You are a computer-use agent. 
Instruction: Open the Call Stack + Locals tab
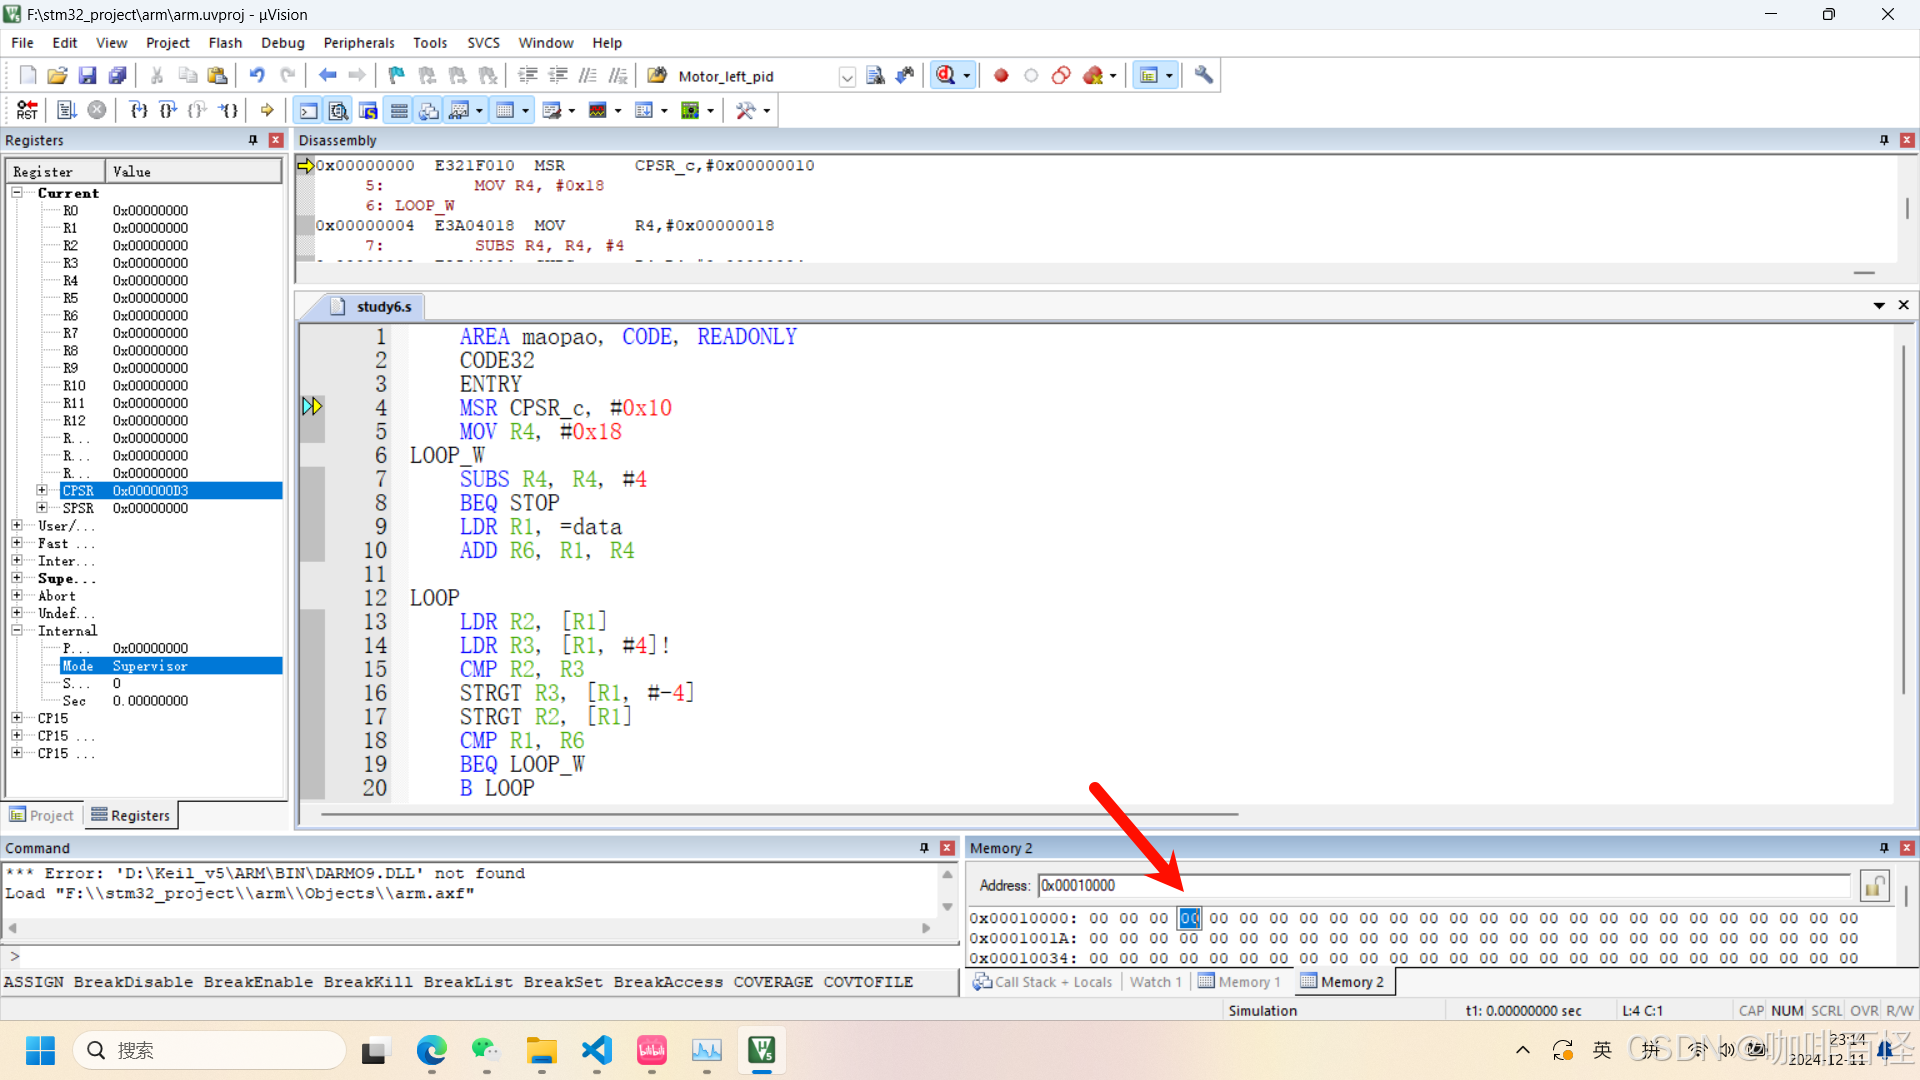1043,982
